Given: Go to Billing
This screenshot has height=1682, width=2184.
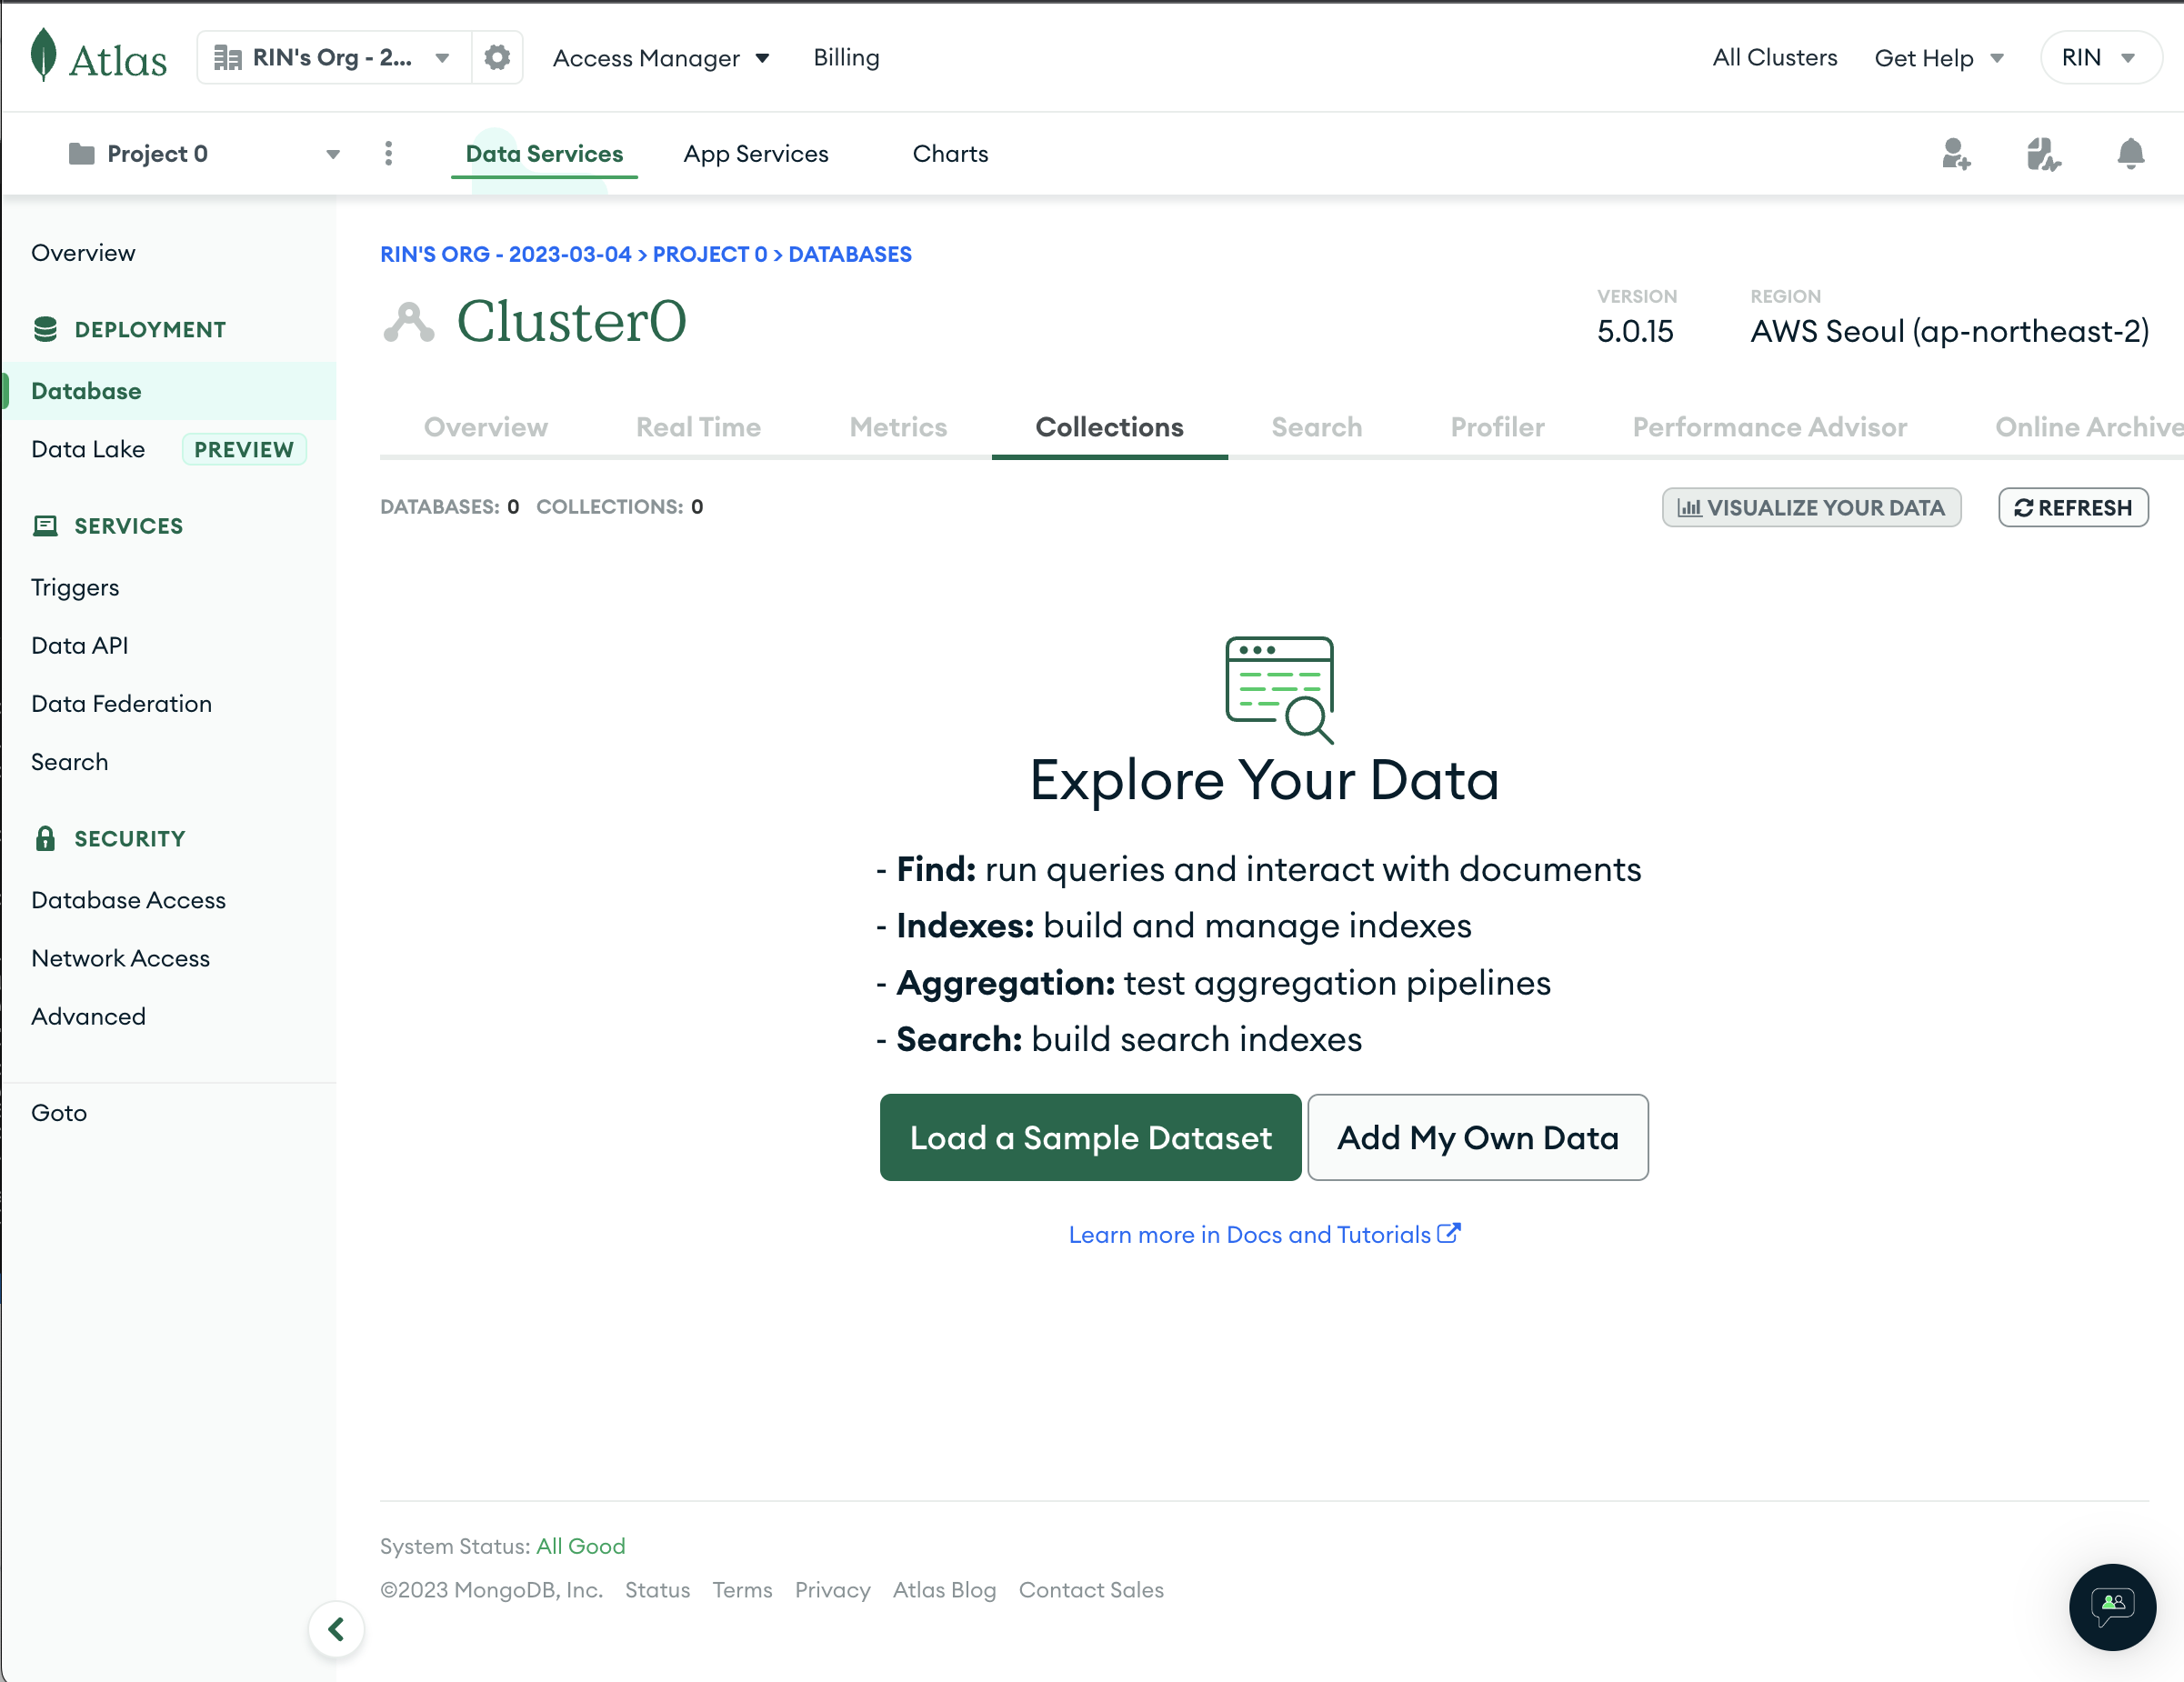Looking at the screenshot, I should (846, 57).
